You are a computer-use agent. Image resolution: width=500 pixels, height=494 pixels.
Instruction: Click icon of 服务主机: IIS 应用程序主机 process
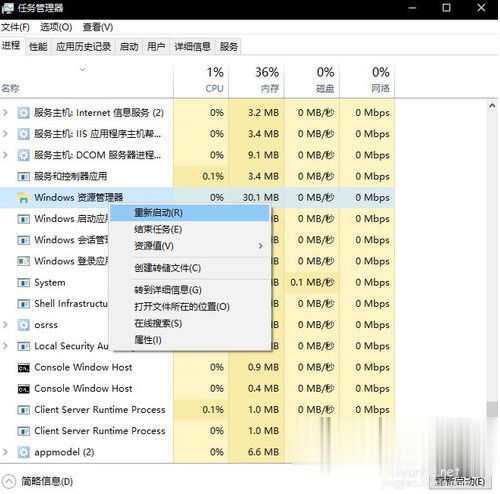[x=23, y=134]
